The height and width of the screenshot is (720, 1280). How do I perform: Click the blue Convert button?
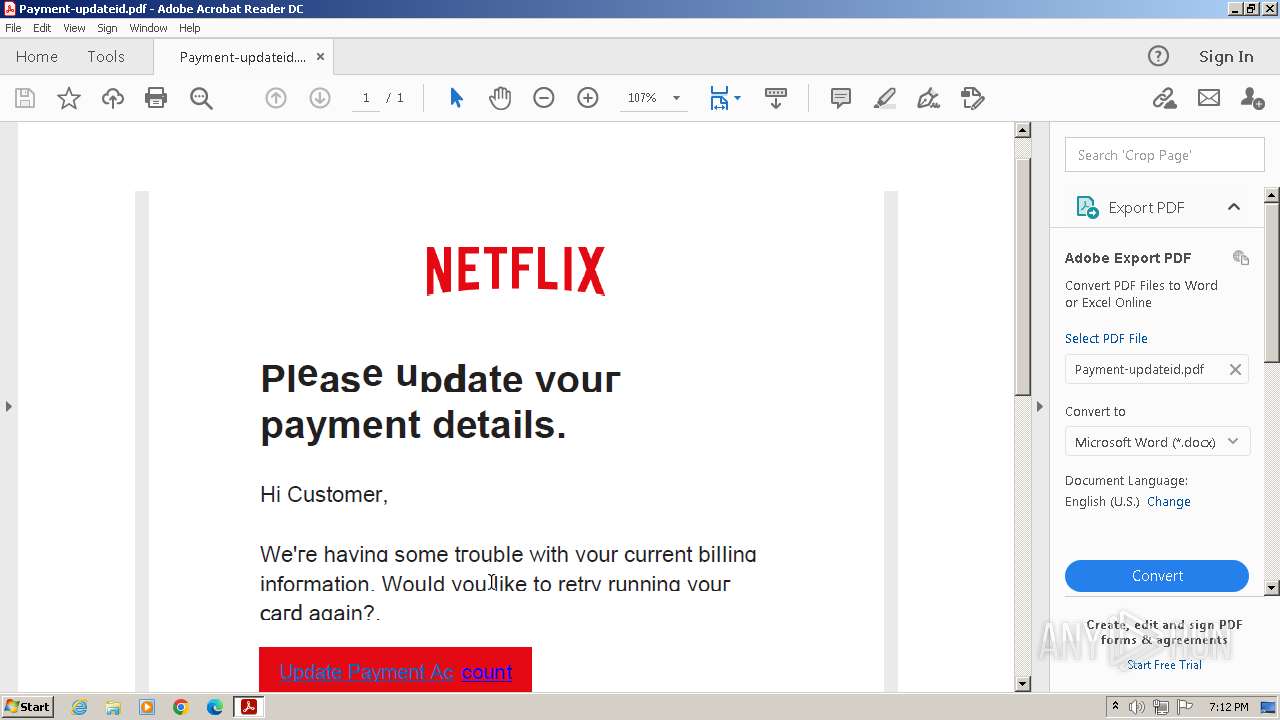coord(1157,576)
